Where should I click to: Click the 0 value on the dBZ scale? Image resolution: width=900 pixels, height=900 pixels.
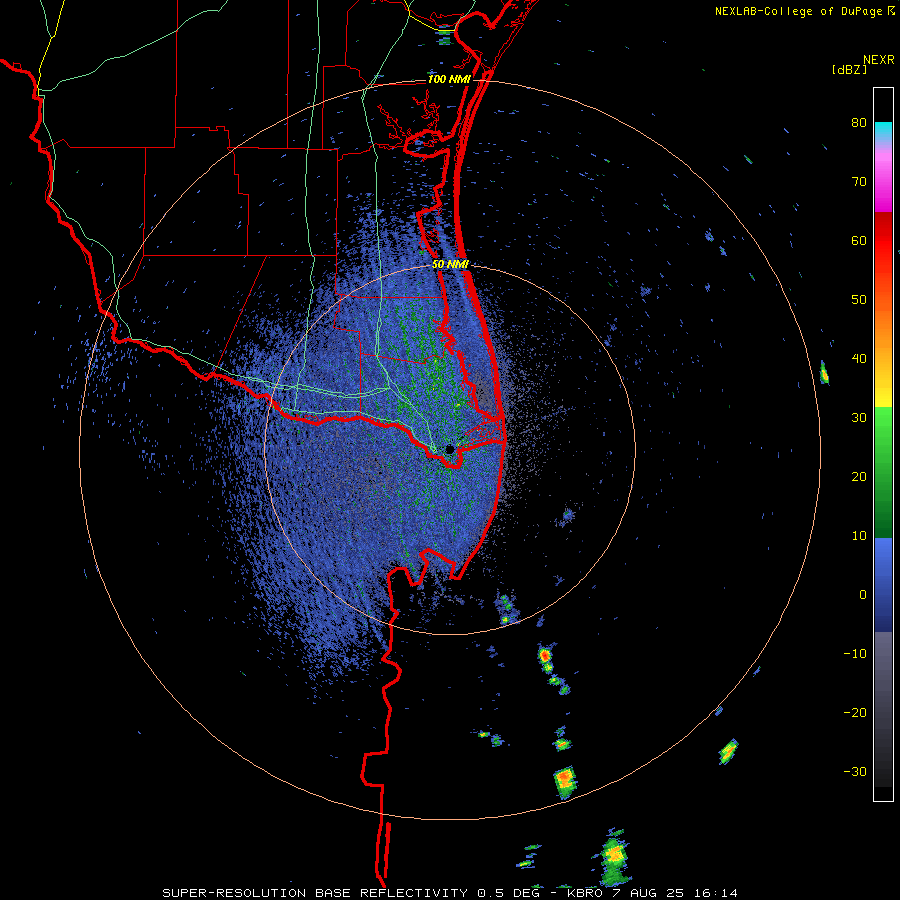tap(863, 595)
